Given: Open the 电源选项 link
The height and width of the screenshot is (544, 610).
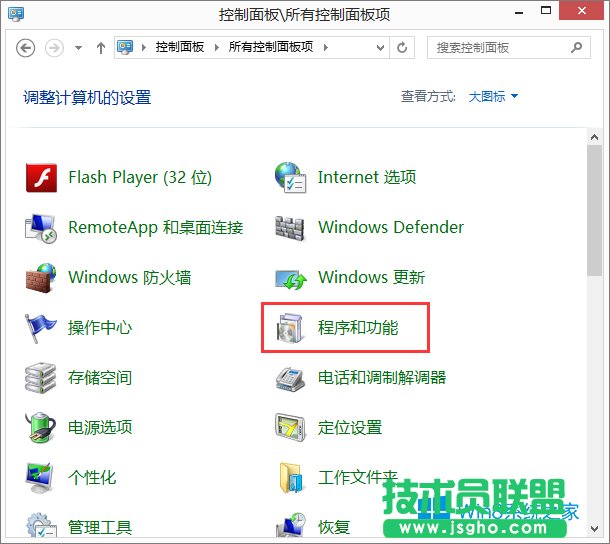Looking at the screenshot, I should point(100,427).
